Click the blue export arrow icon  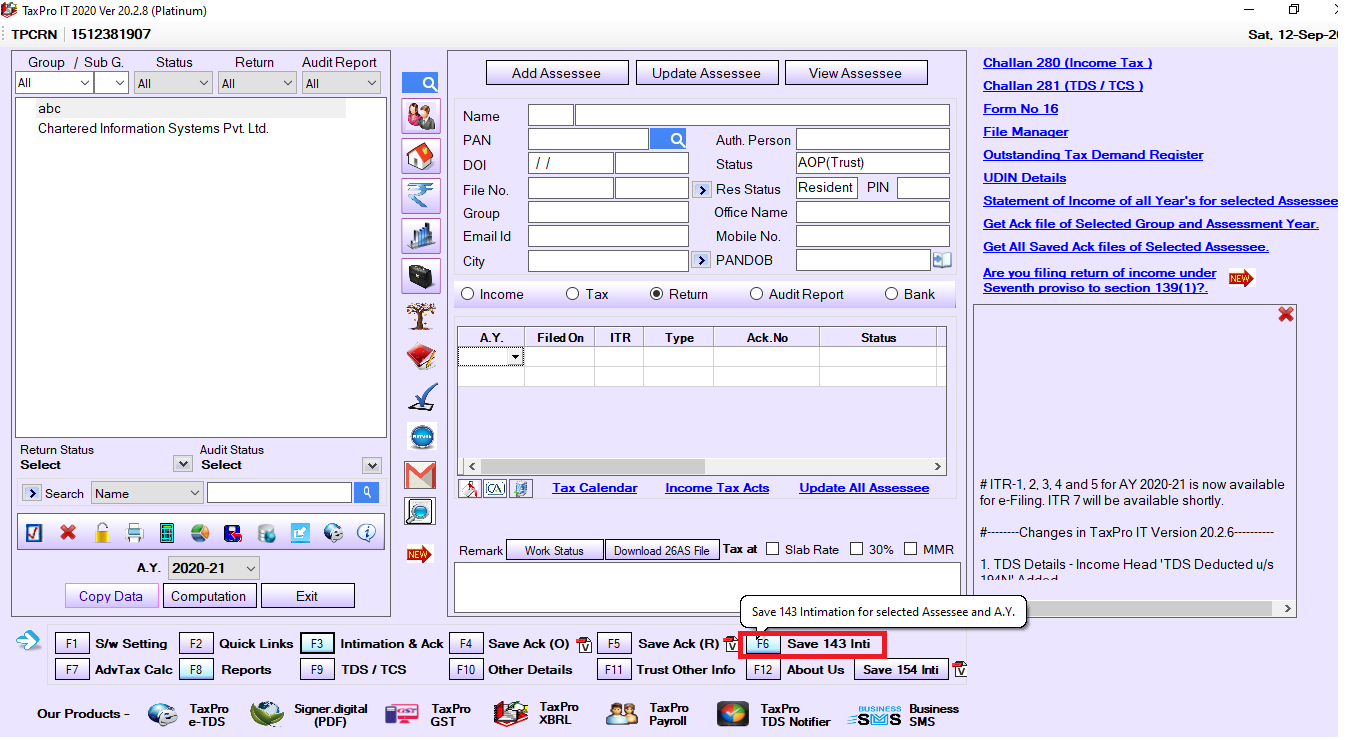[300, 533]
